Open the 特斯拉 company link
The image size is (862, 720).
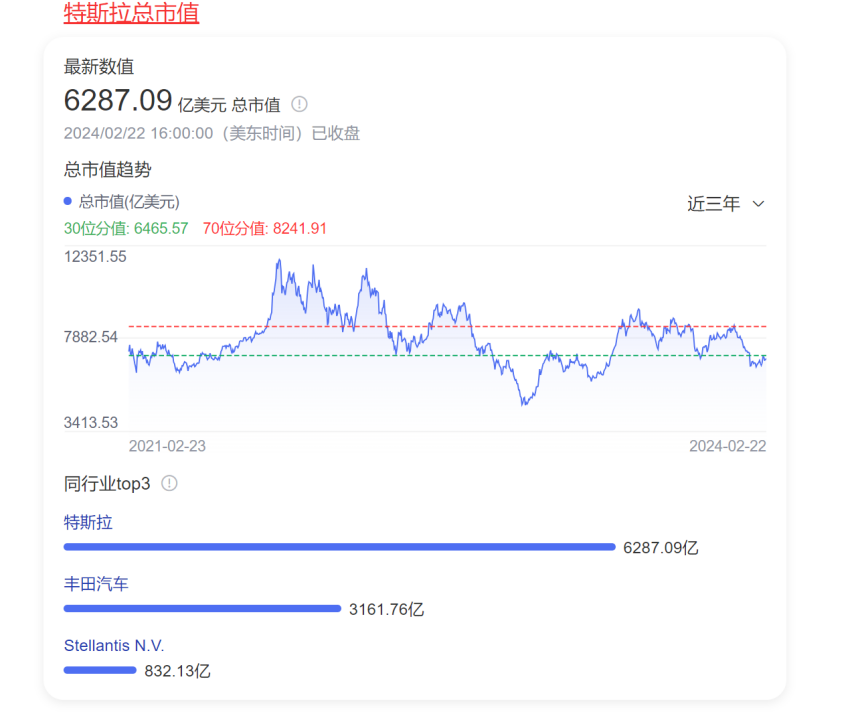(x=88, y=522)
